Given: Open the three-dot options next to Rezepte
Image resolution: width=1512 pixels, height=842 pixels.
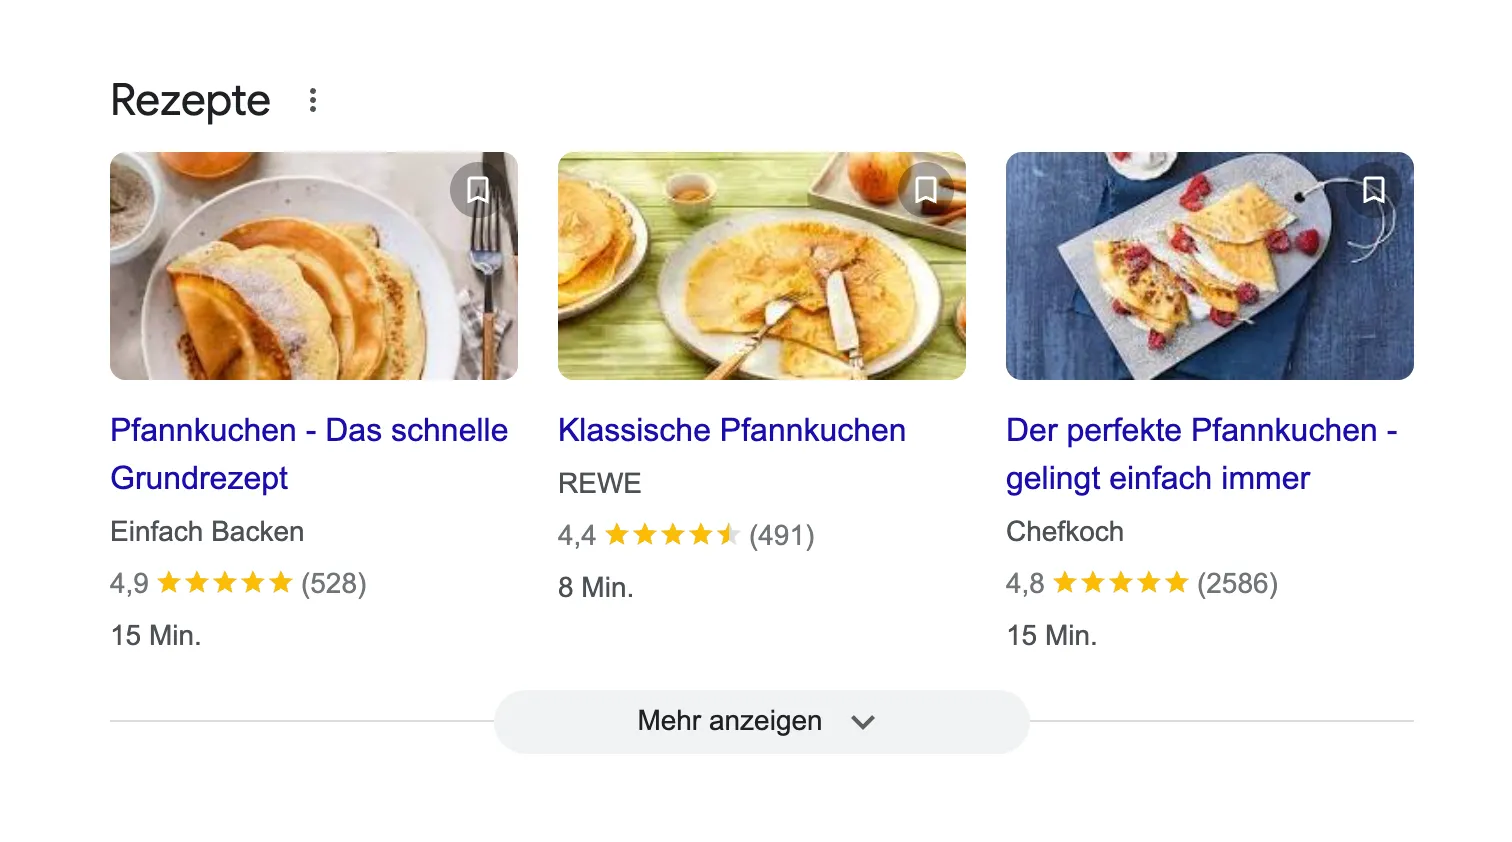Looking at the screenshot, I should click(x=313, y=99).
